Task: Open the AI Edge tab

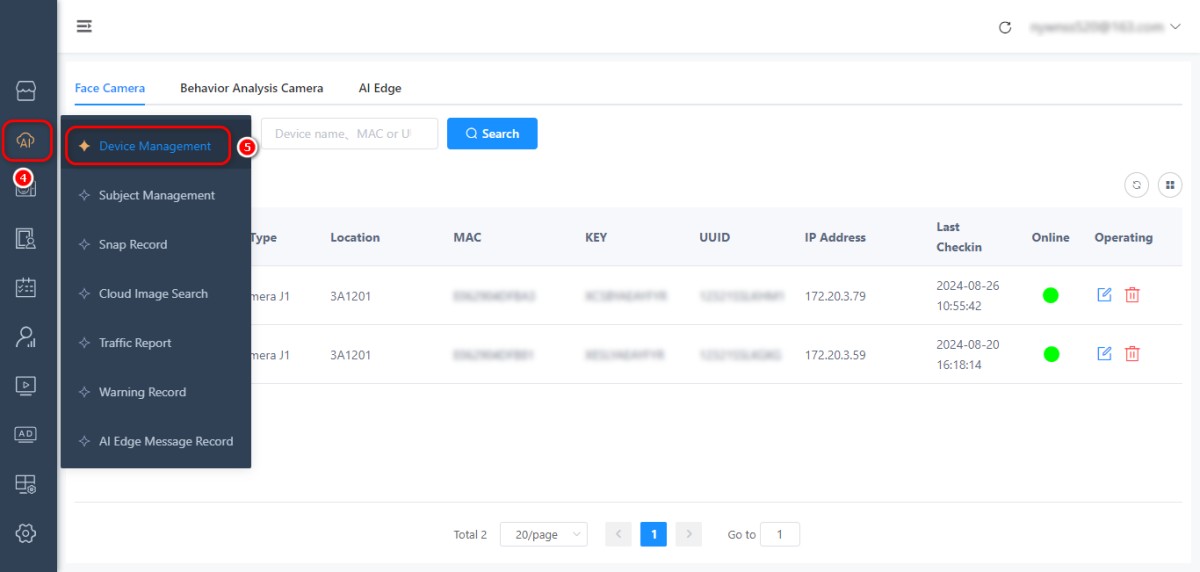Action: point(380,88)
